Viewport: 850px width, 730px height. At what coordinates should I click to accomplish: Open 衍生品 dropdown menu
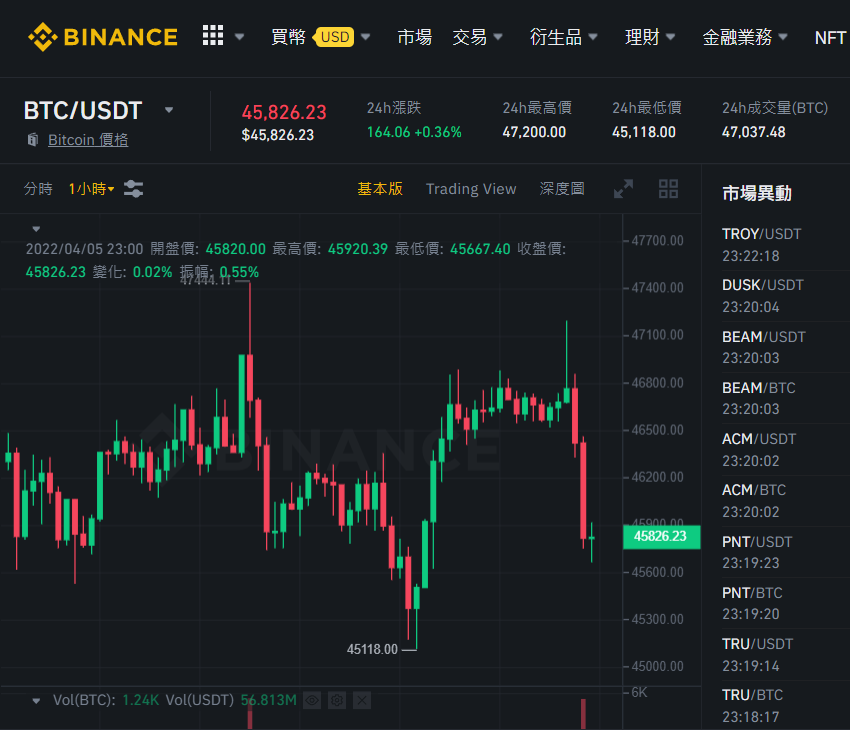(563, 37)
